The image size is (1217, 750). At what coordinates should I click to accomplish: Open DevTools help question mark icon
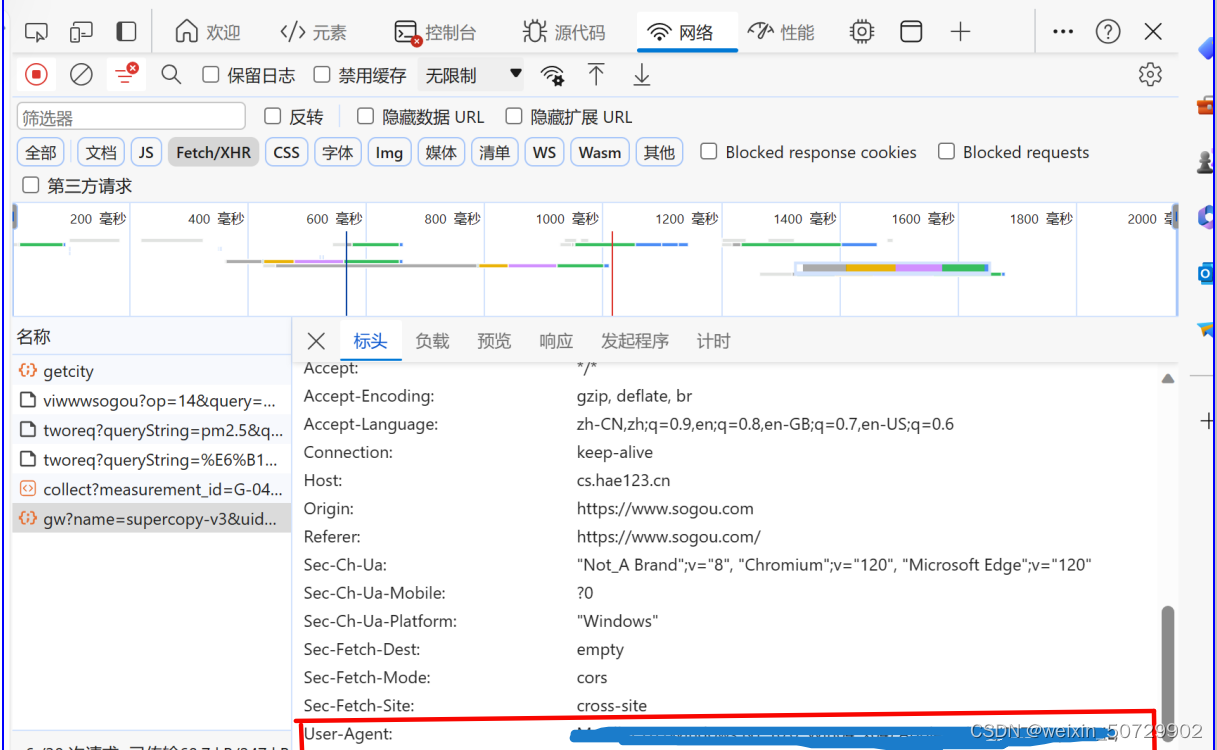(x=1108, y=32)
